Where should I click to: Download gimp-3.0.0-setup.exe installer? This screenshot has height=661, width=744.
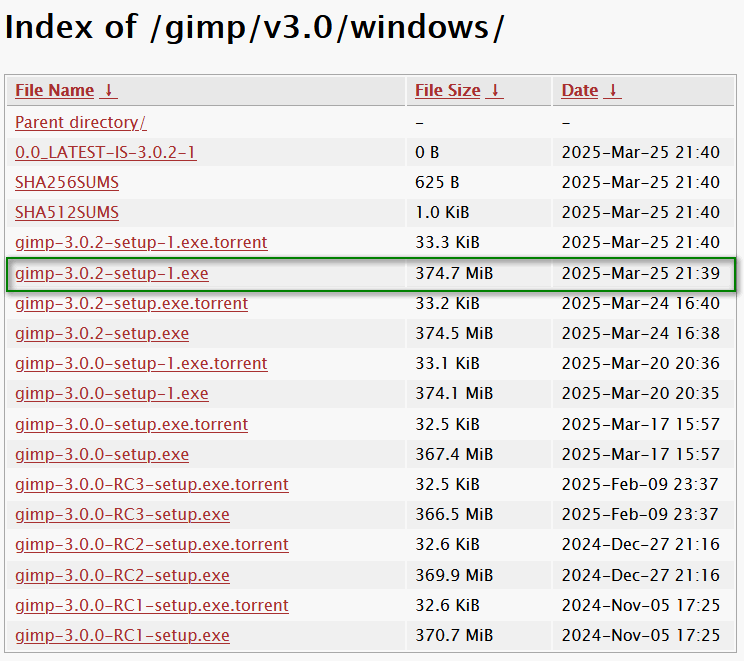pos(102,455)
